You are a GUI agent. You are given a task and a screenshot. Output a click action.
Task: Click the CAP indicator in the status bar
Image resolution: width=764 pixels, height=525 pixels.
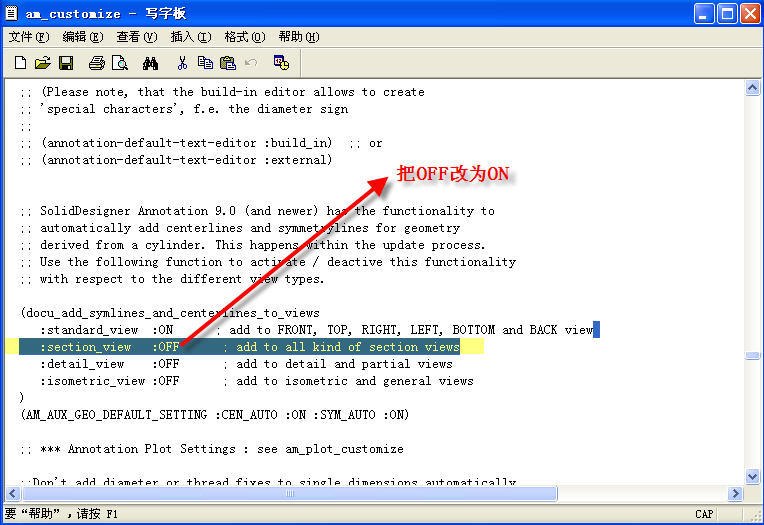(x=704, y=514)
